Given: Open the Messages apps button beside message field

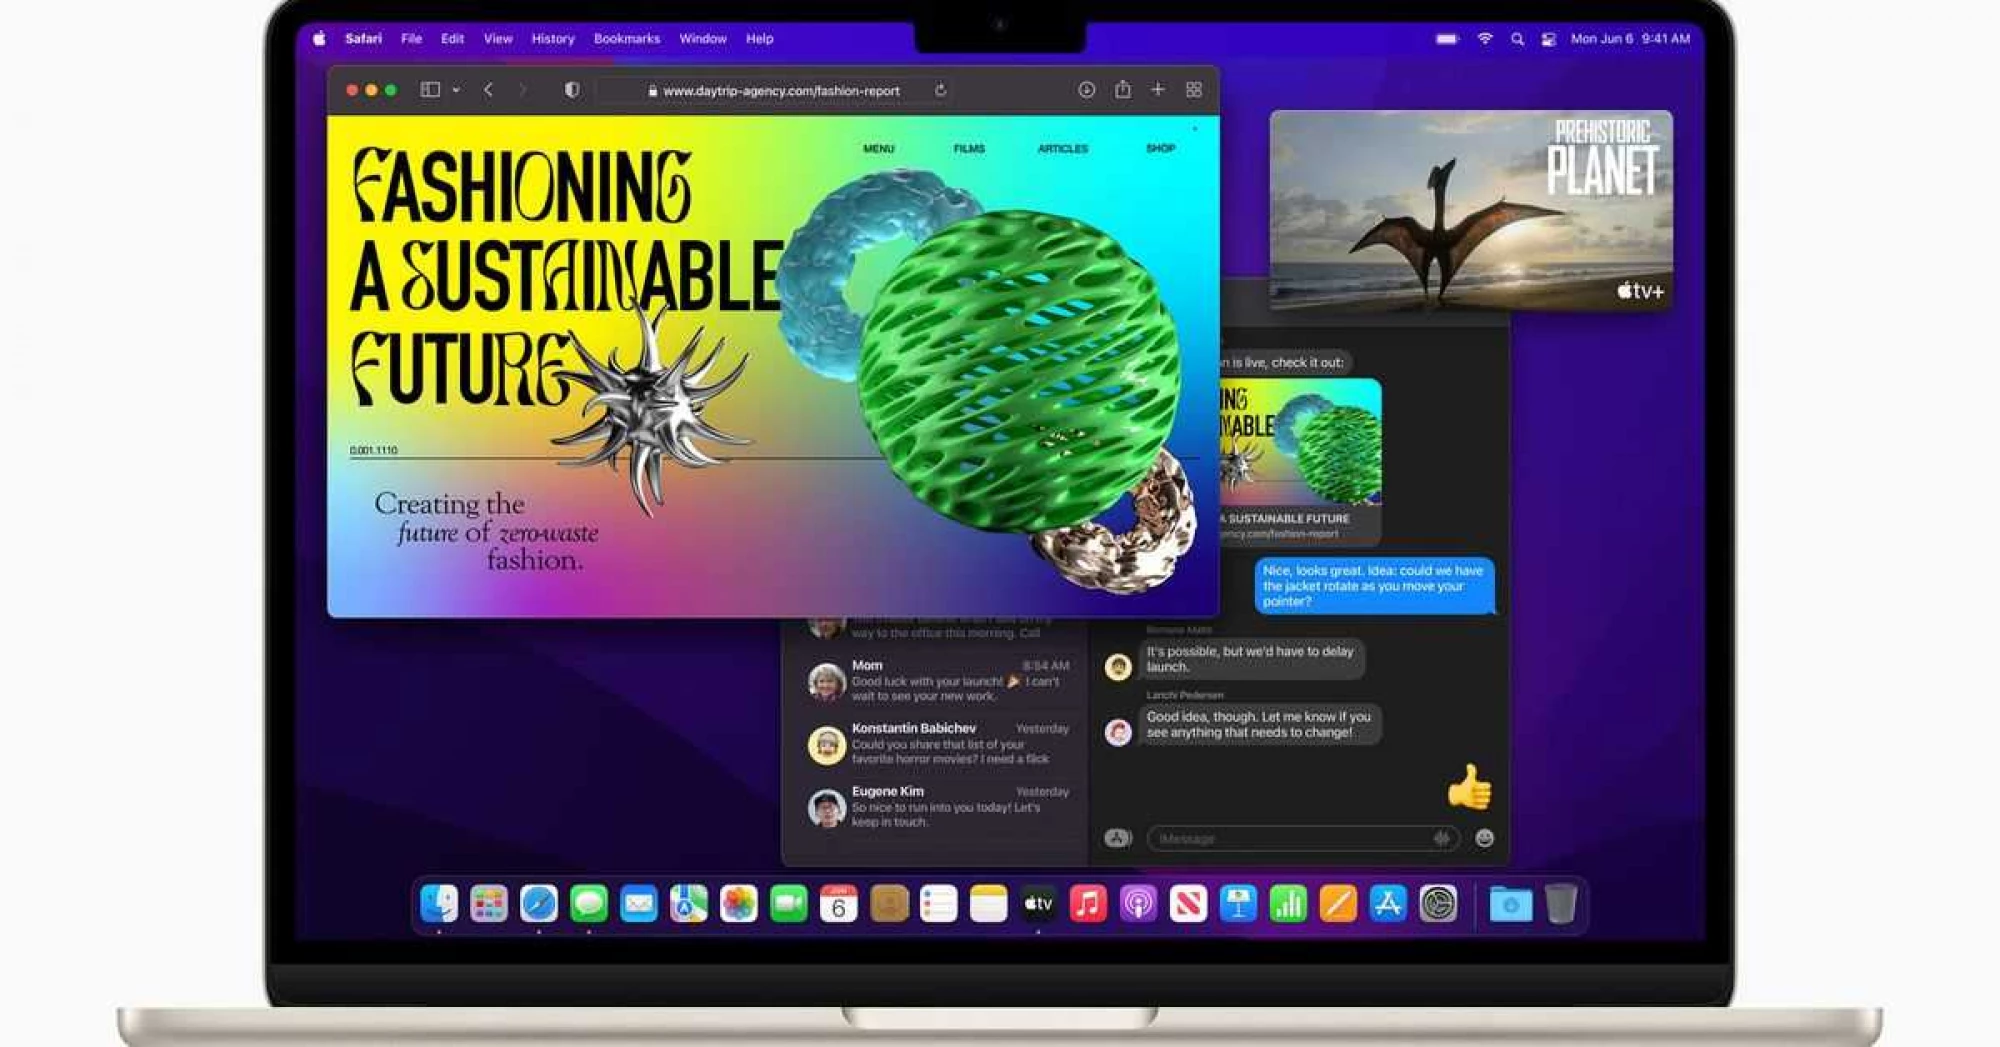Looking at the screenshot, I should [x=1118, y=838].
